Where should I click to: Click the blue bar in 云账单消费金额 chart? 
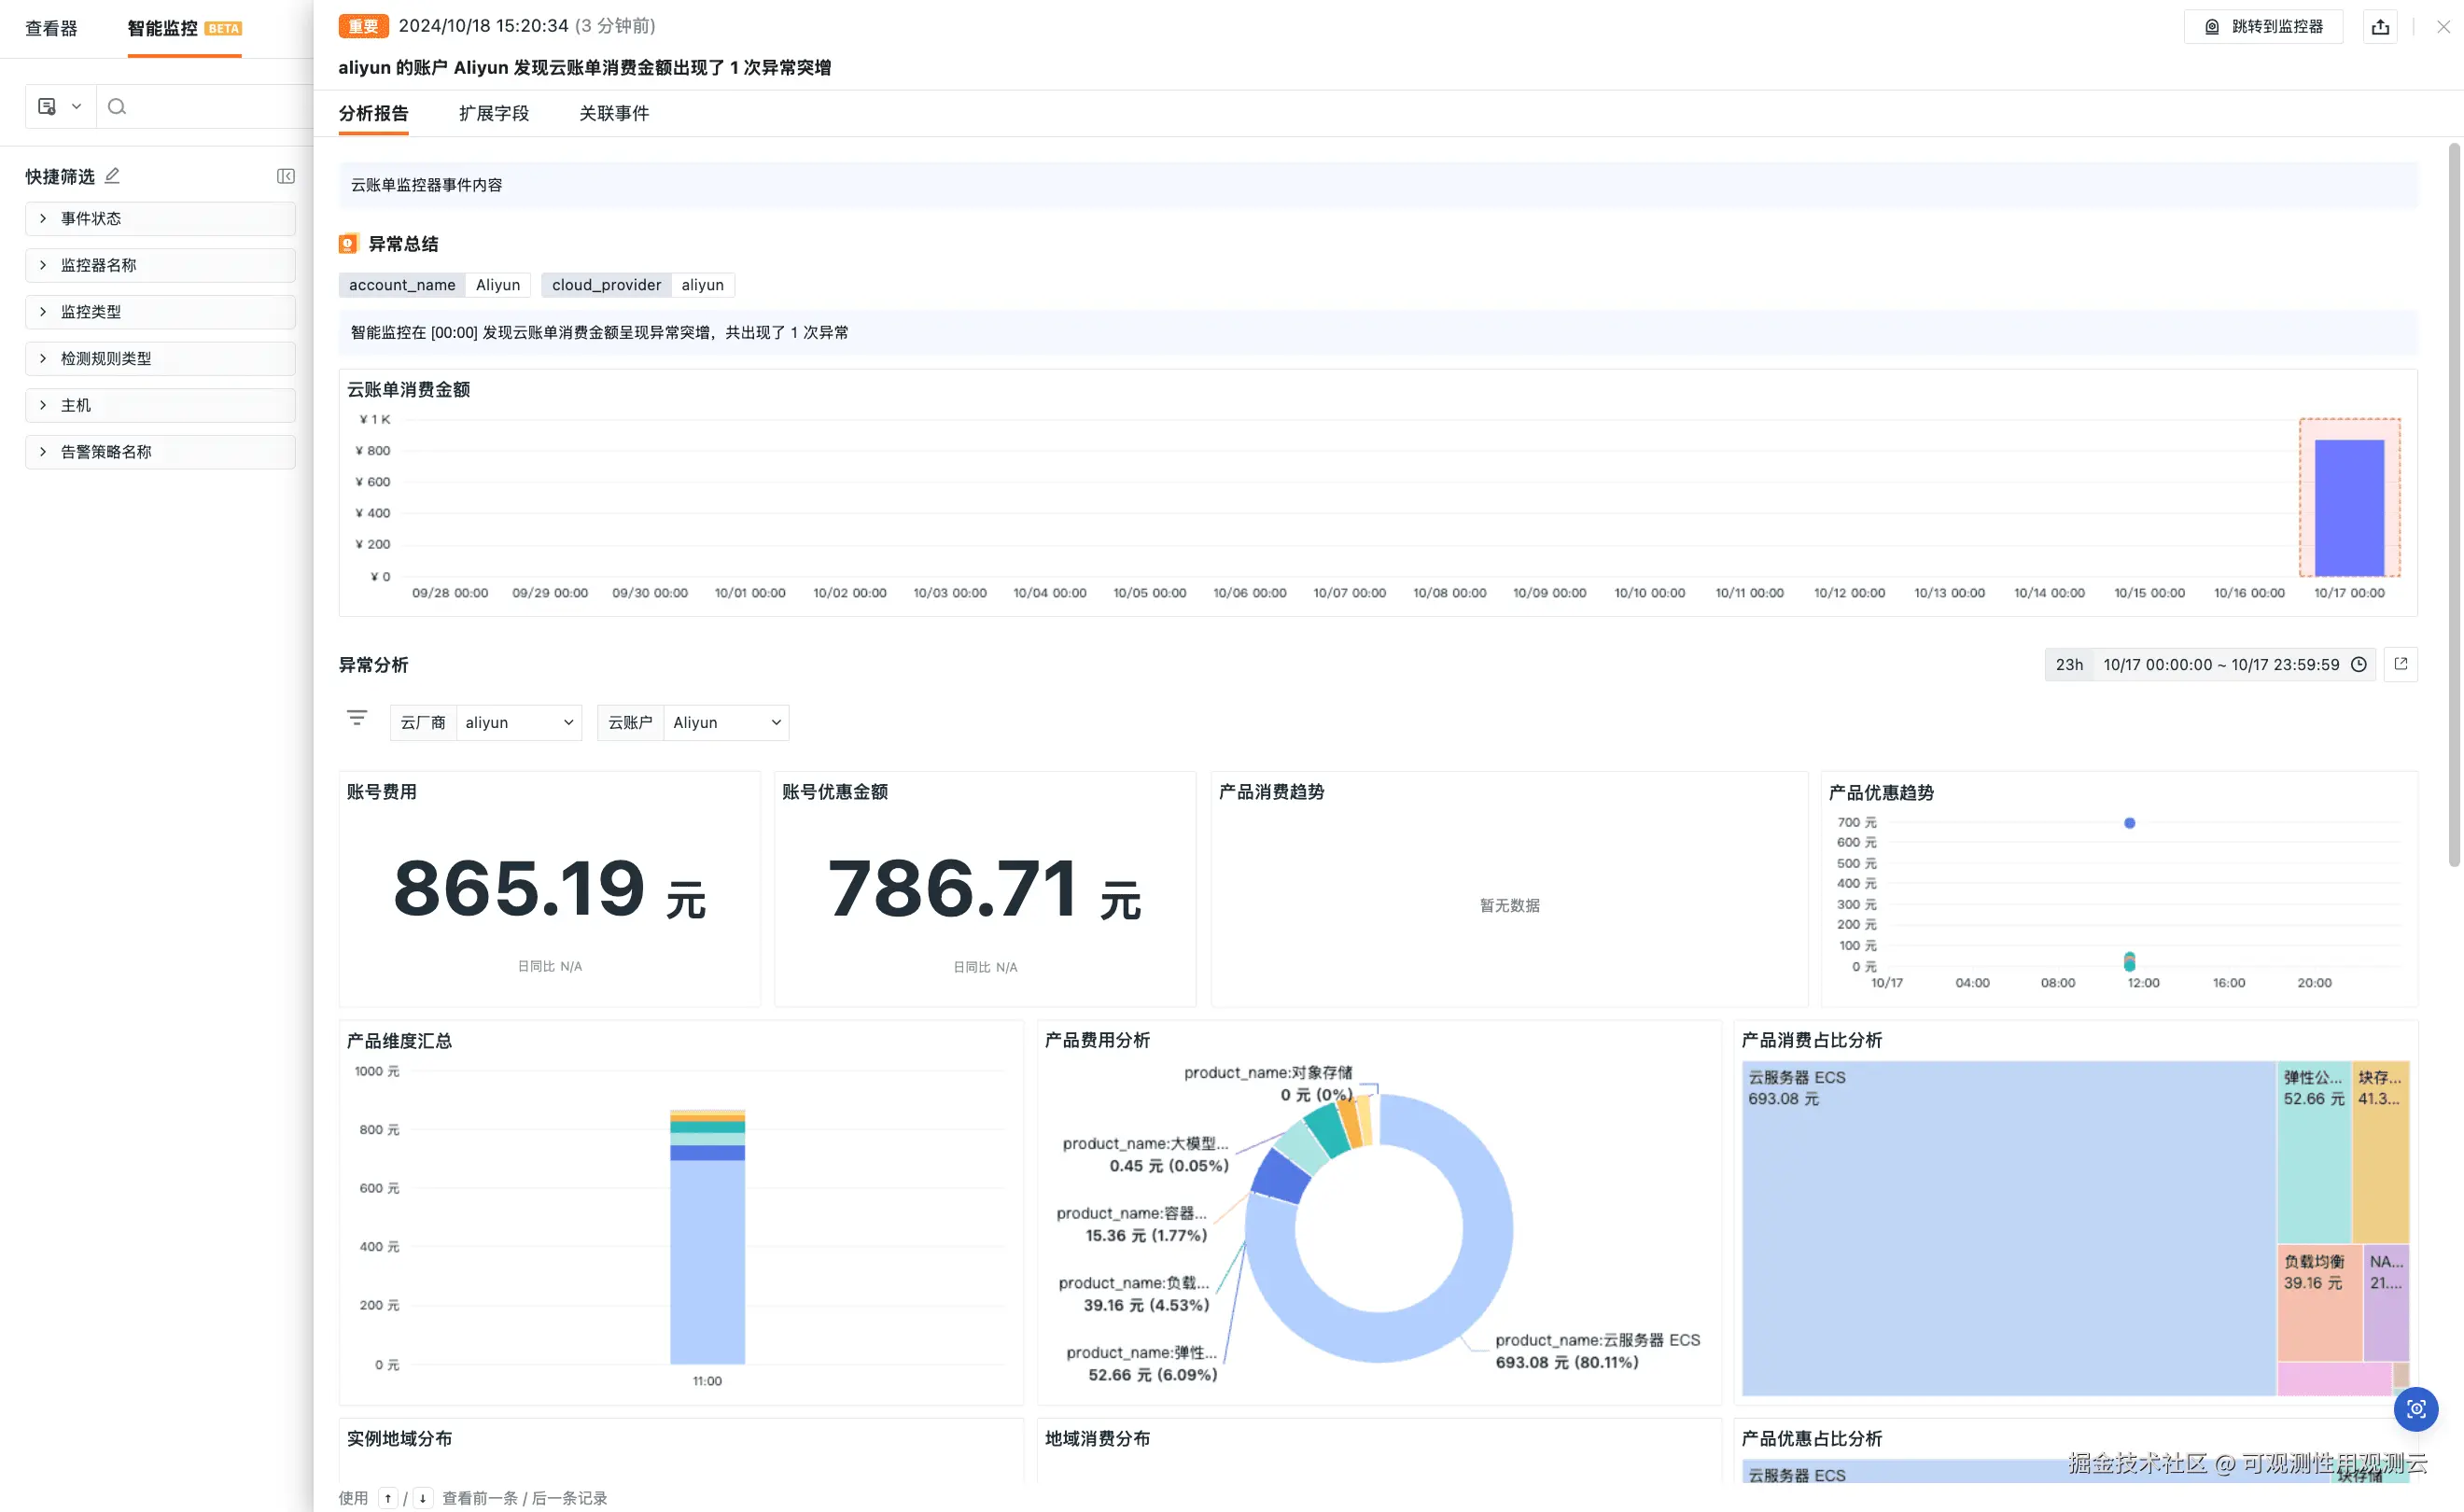click(x=2348, y=507)
